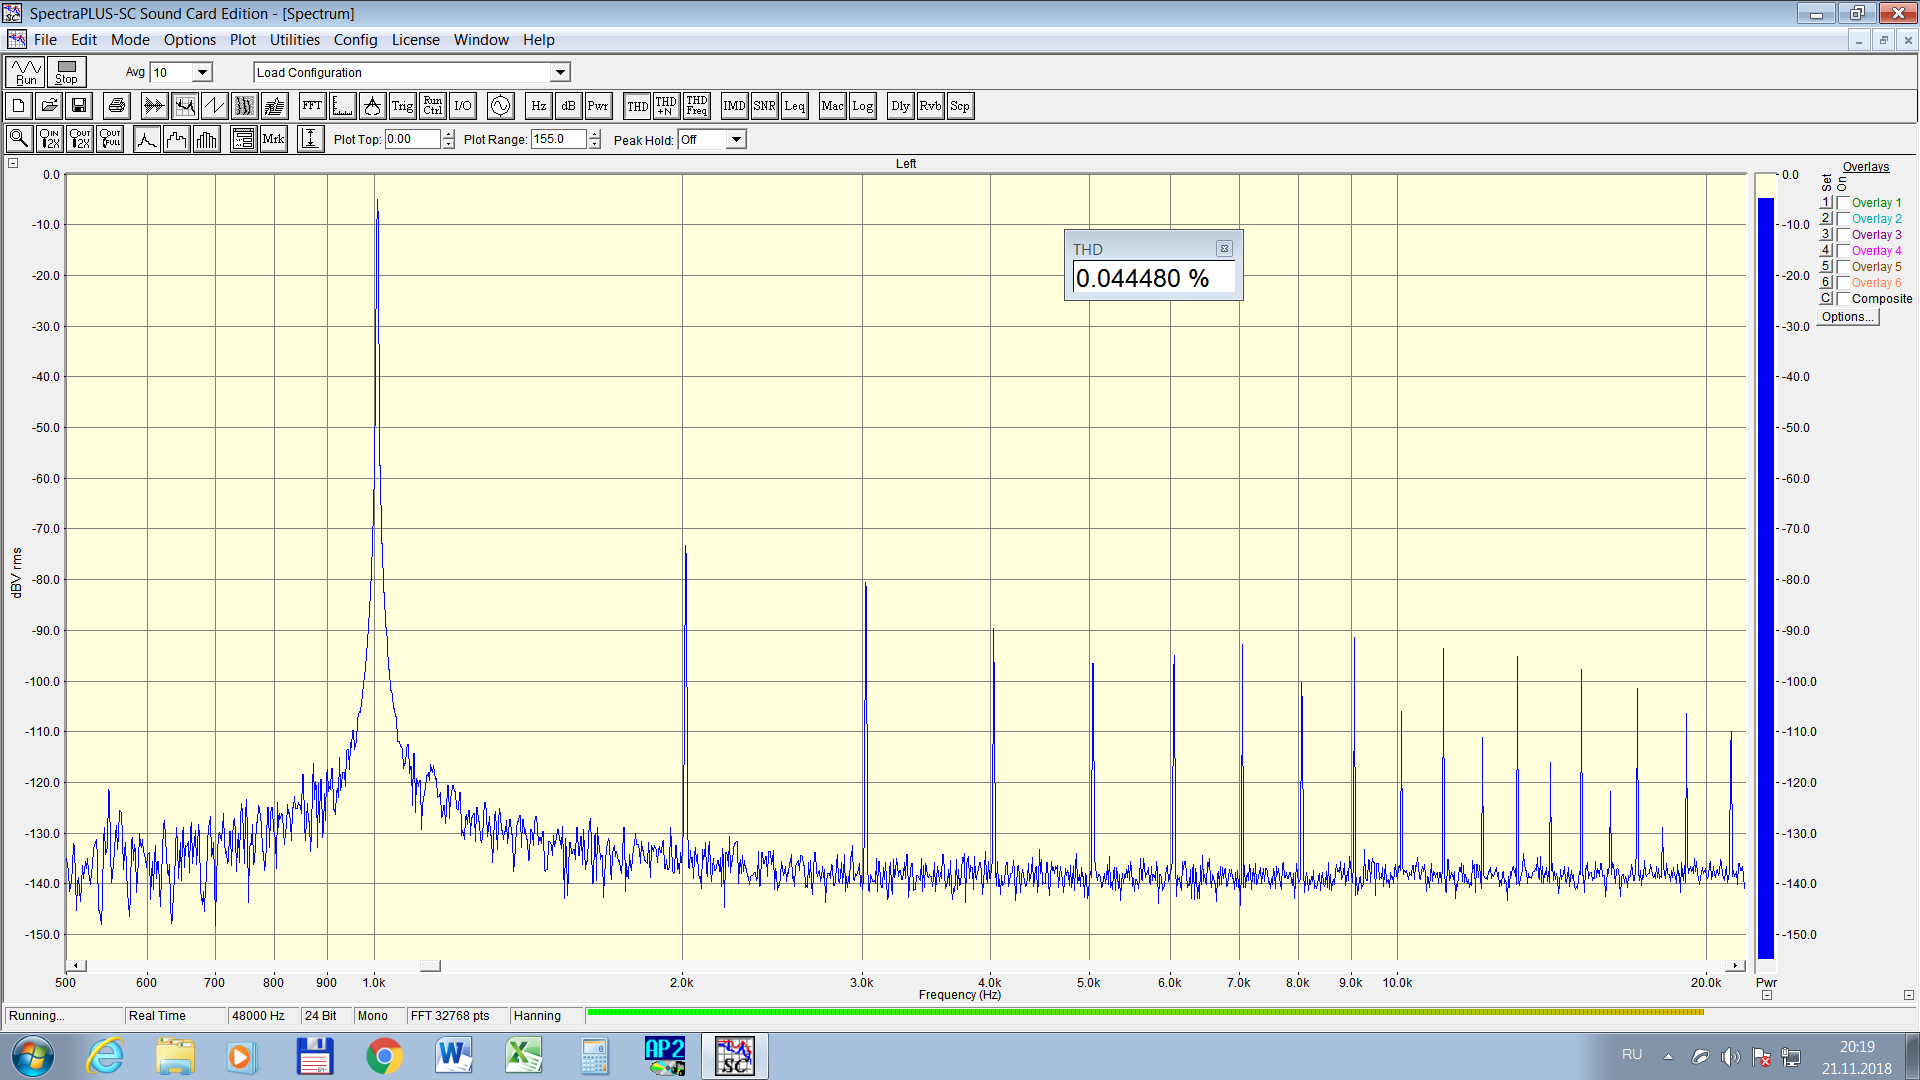The width and height of the screenshot is (1920, 1080).
Task: Click the Save file toolbar icon
Action: (x=79, y=106)
